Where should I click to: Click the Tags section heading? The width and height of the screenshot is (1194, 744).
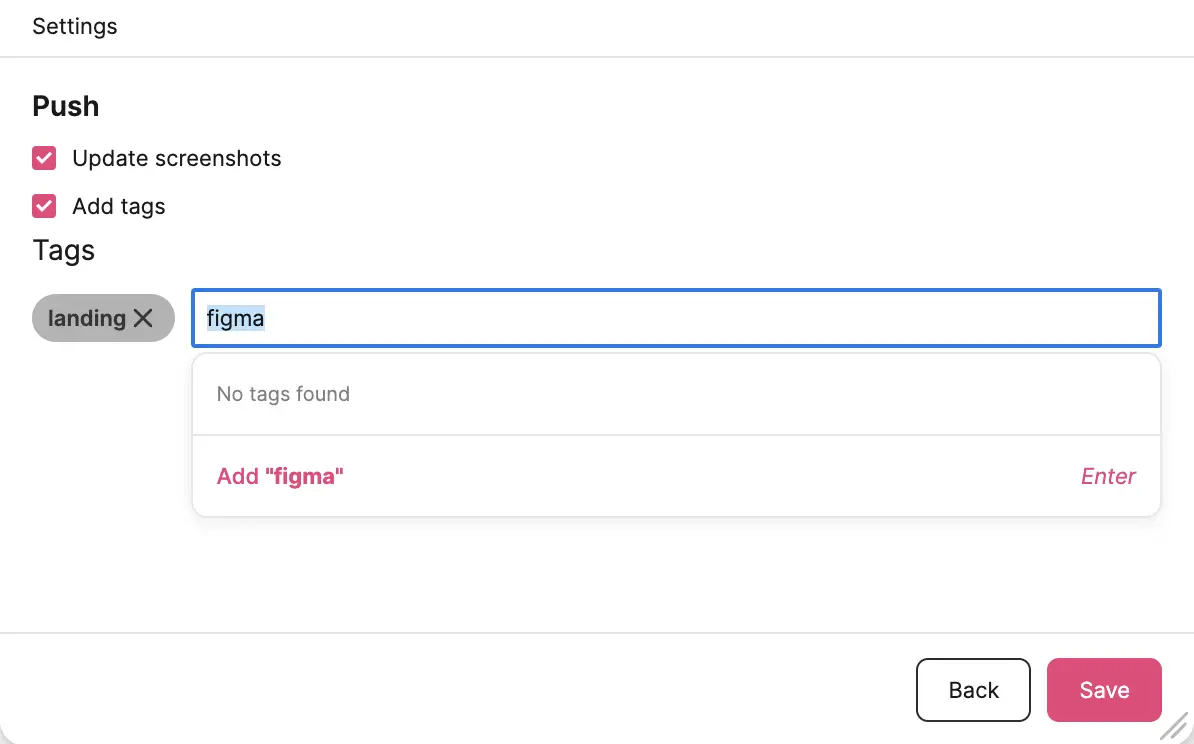tap(64, 250)
